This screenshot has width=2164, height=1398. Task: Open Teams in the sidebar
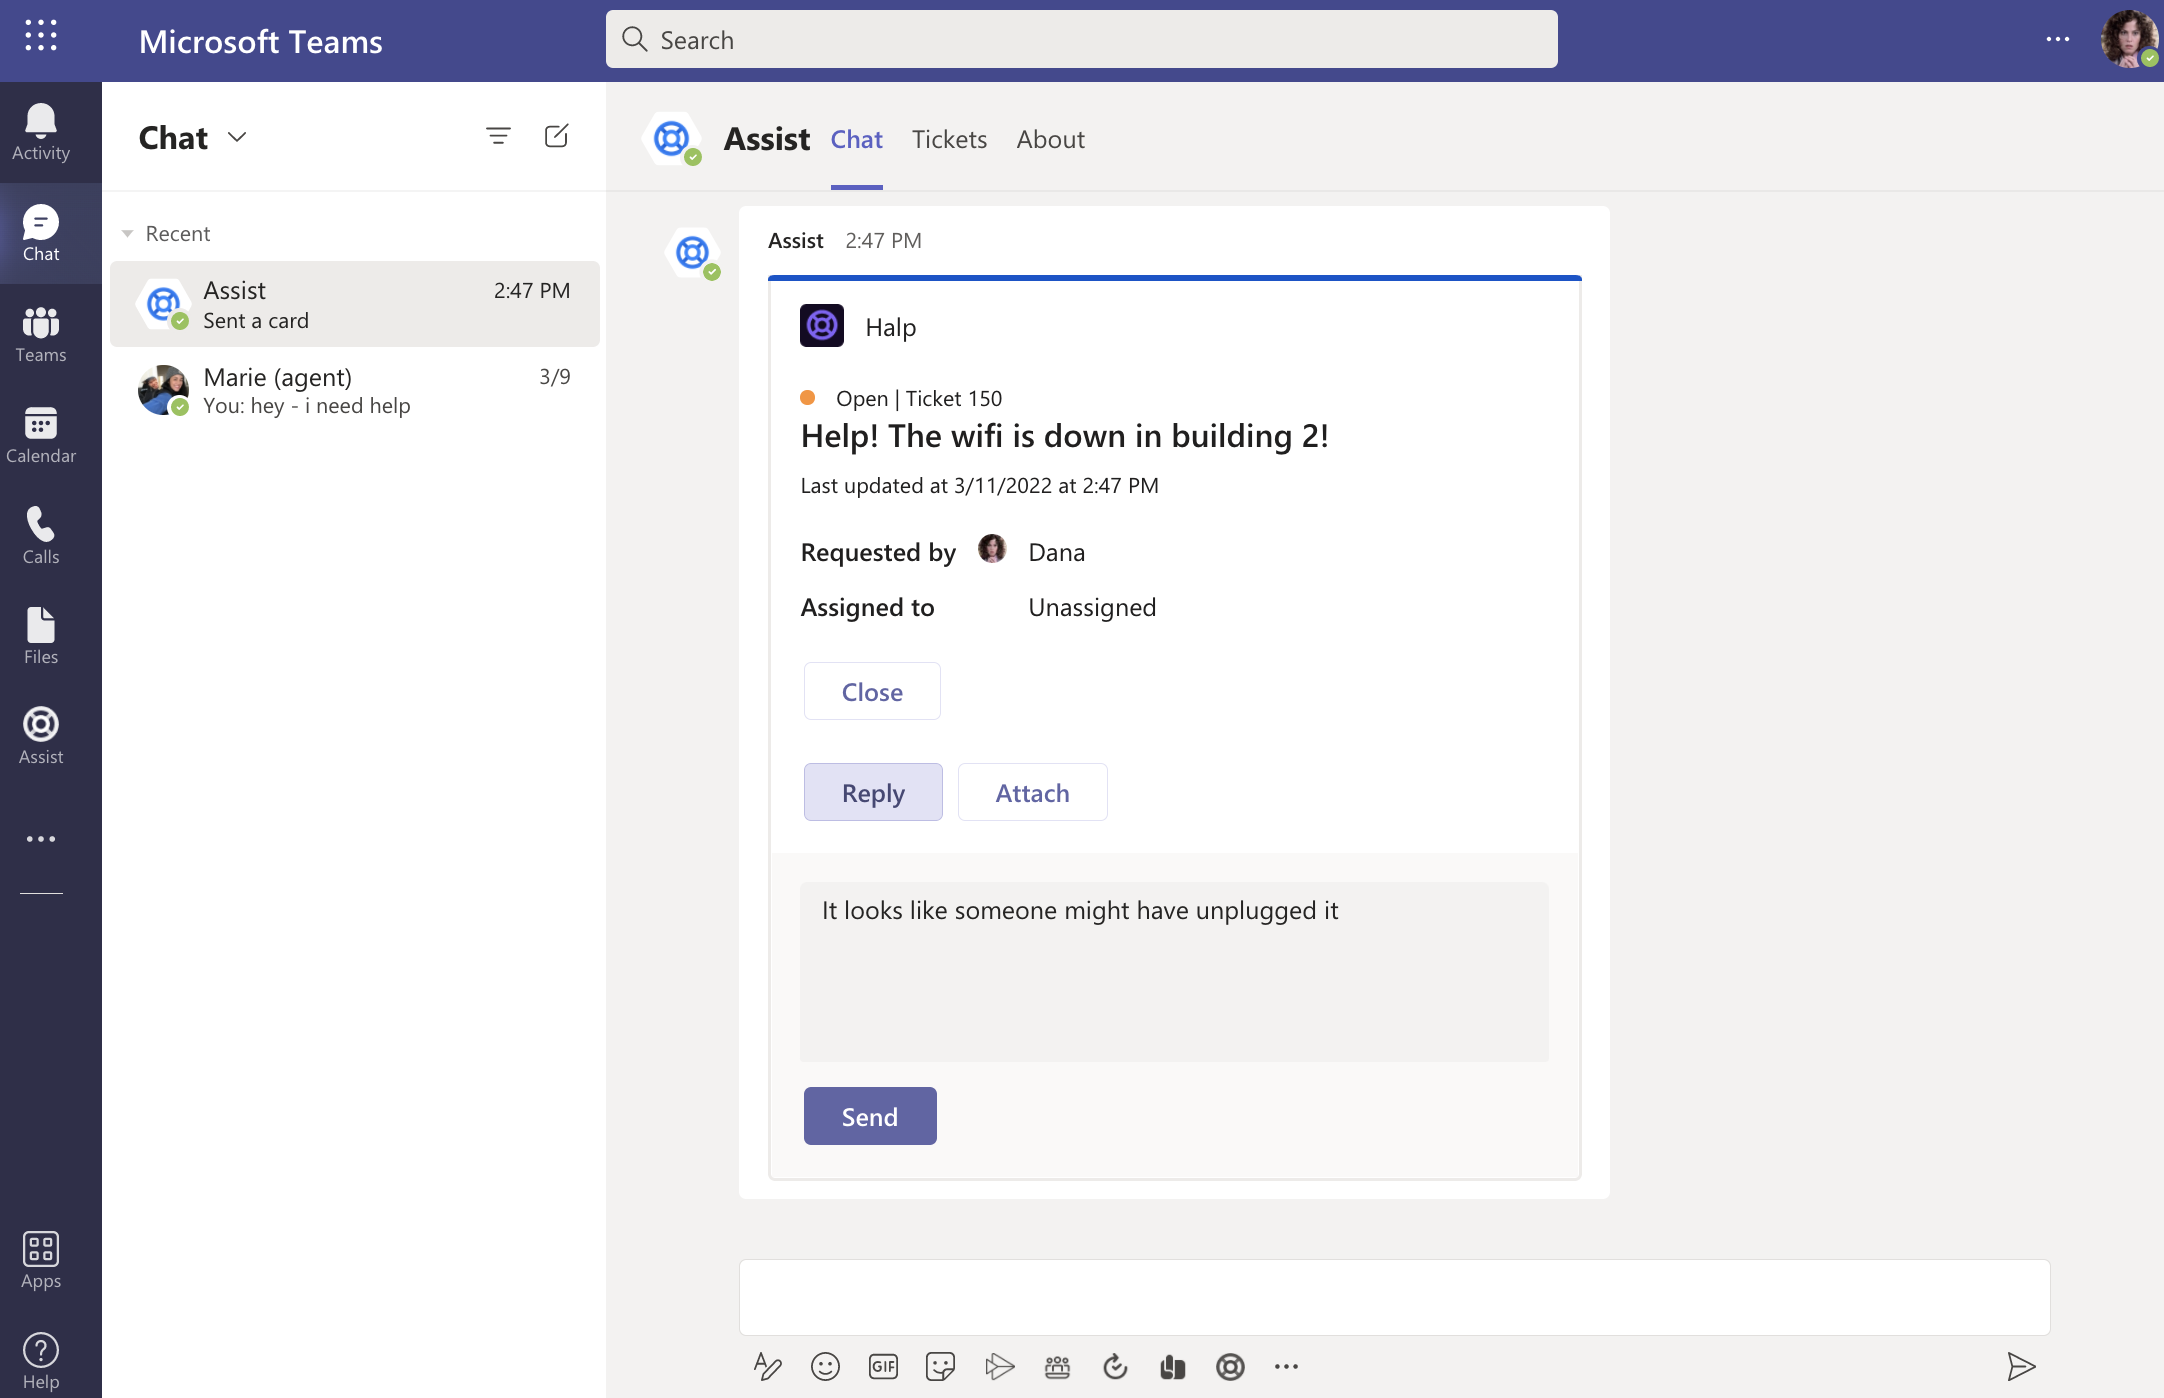[41, 334]
